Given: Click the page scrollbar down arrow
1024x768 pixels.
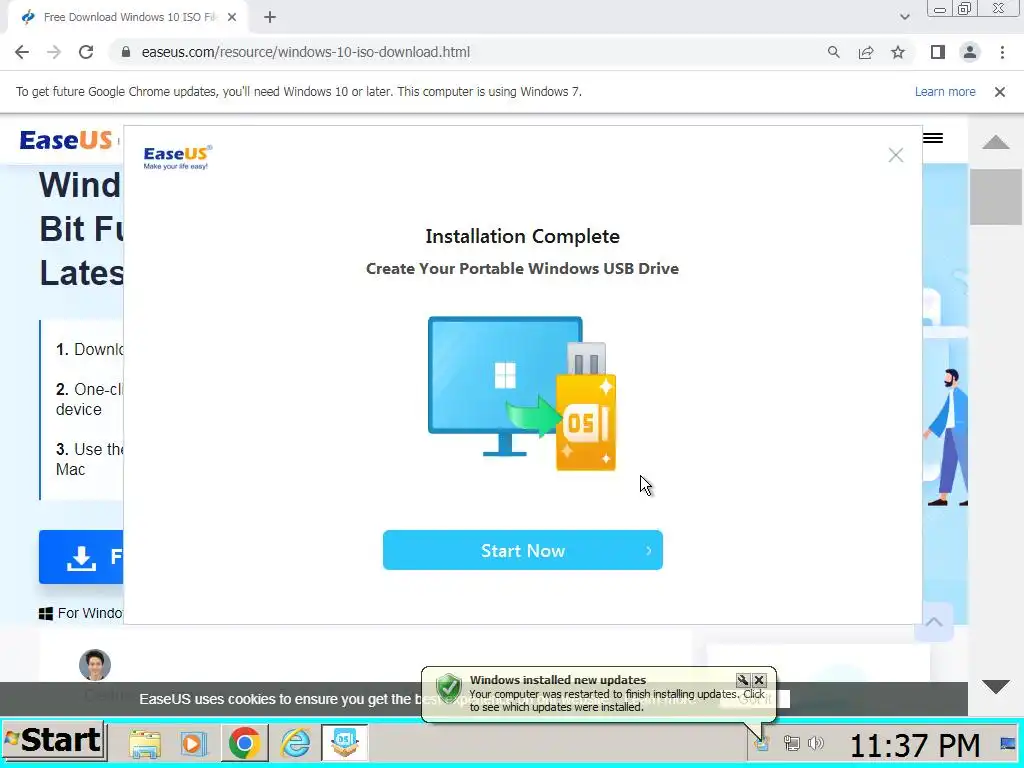Looking at the screenshot, I should [995, 687].
